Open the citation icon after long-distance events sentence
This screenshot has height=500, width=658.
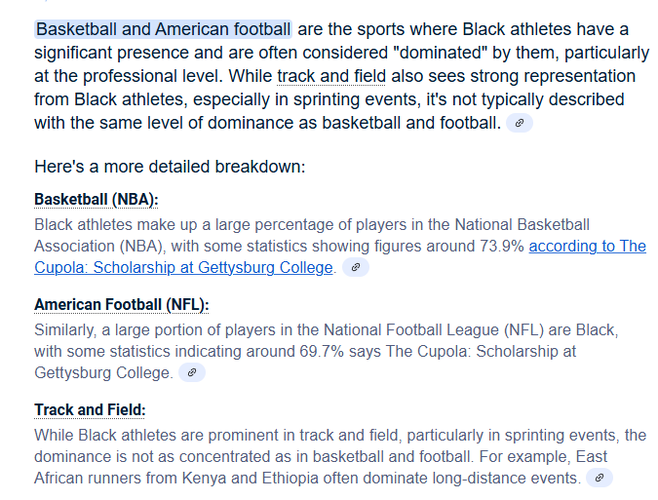pyautogui.click(x=599, y=478)
